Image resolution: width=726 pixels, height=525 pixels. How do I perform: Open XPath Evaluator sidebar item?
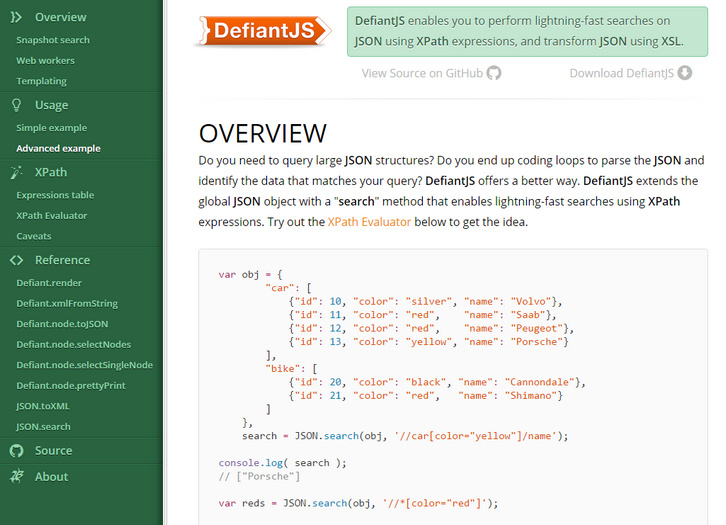click(52, 216)
